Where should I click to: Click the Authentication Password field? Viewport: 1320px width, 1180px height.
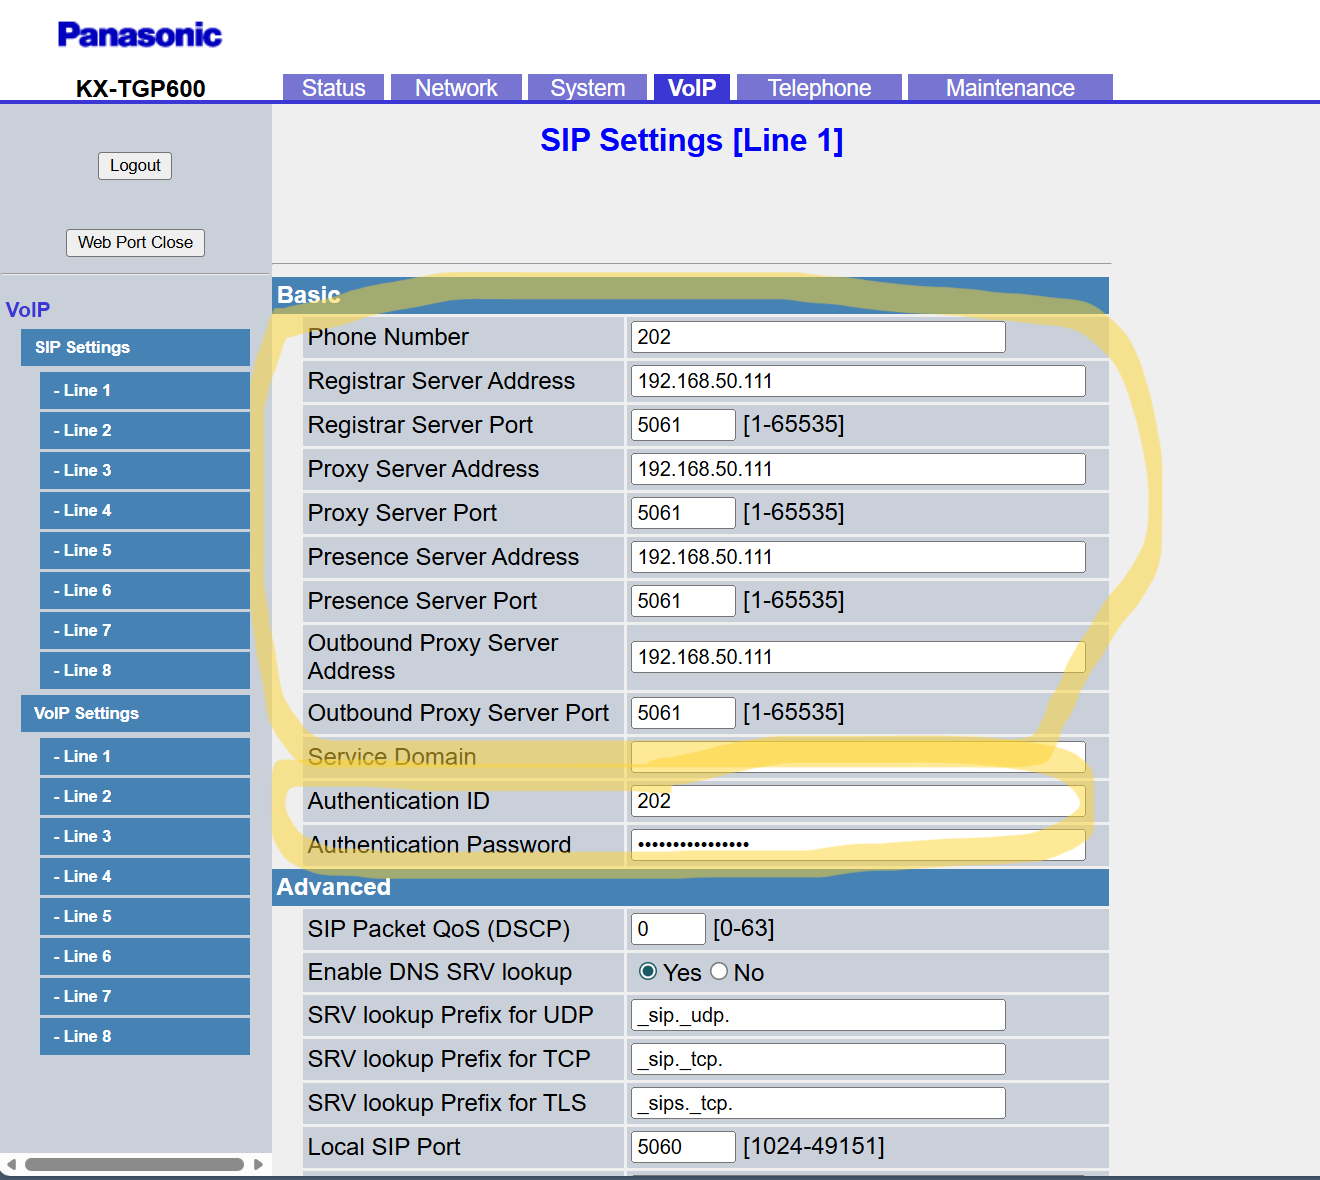coord(857,845)
